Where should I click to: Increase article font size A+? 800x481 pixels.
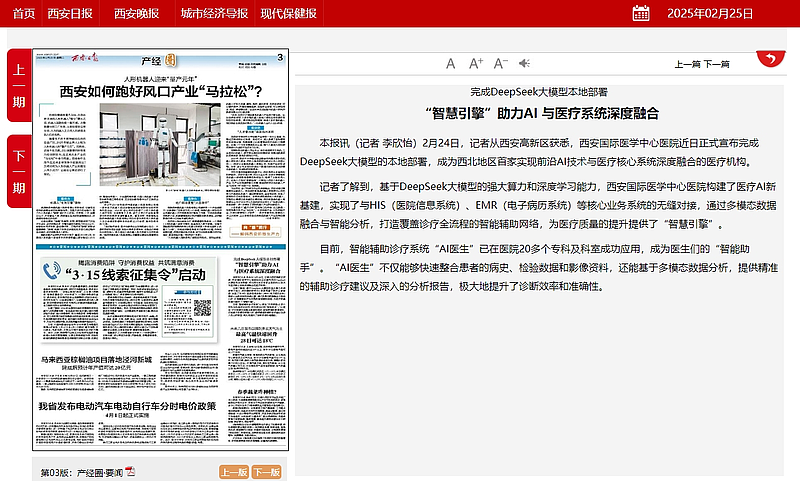tap(476, 63)
